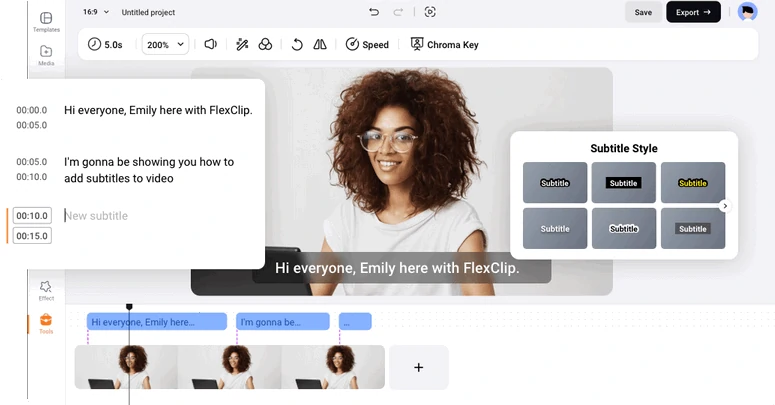This screenshot has height=405, width=775.
Task: Click the 00:05.0 start timestamp of second subtitle
Action: coord(32,162)
